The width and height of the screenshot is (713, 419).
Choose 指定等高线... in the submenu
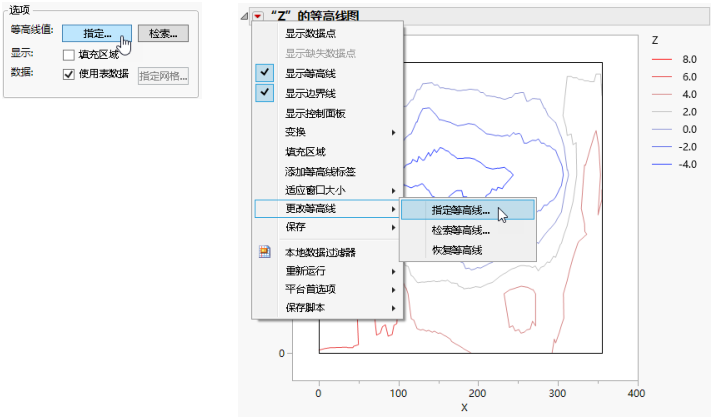[x=467, y=210]
